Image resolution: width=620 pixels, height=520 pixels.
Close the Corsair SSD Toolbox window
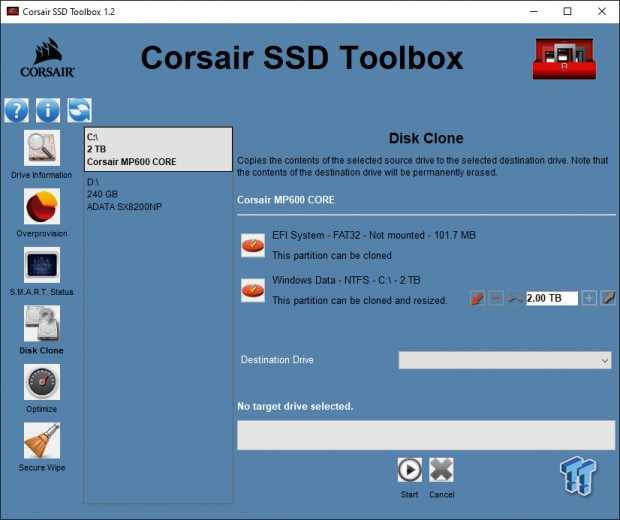click(602, 11)
